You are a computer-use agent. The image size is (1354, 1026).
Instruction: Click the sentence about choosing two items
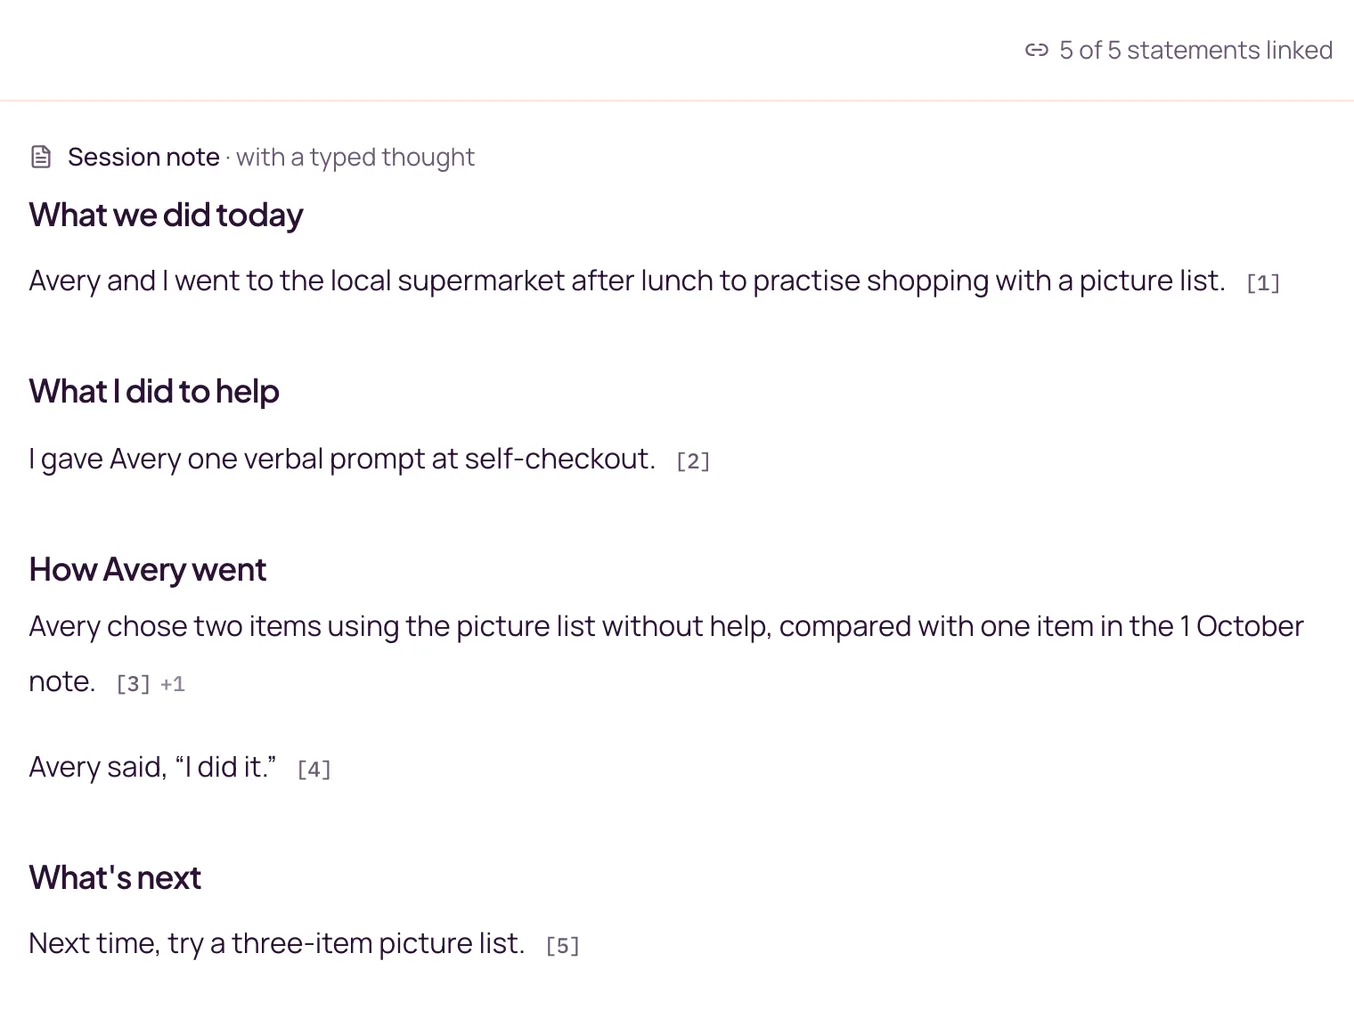tap(666, 654)
